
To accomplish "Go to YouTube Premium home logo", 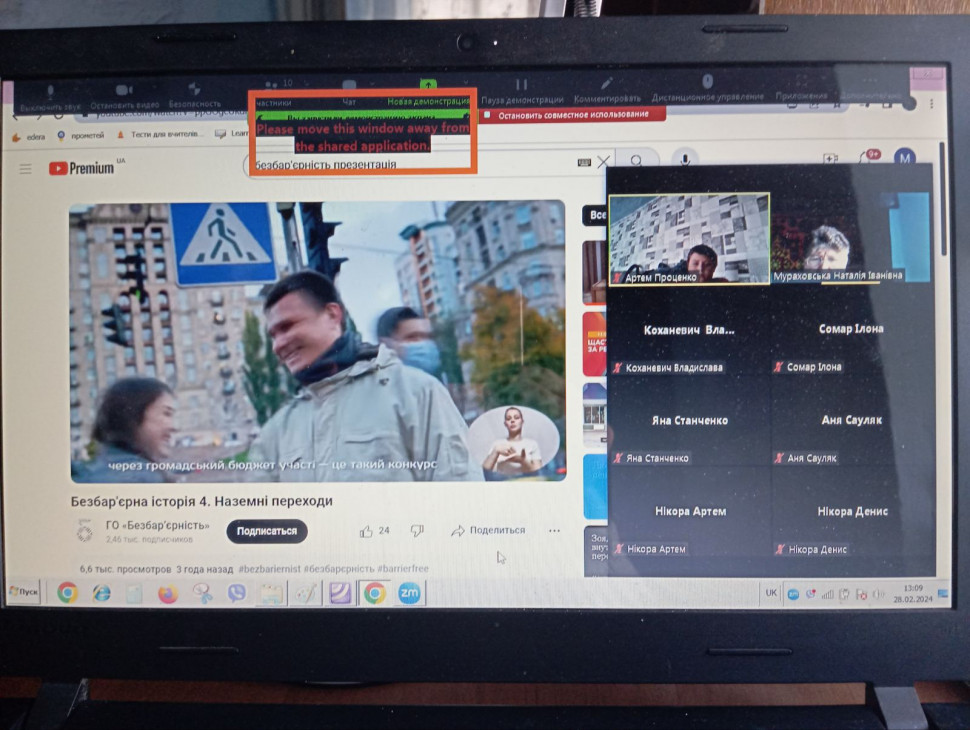I will click(x=82, y=168).
